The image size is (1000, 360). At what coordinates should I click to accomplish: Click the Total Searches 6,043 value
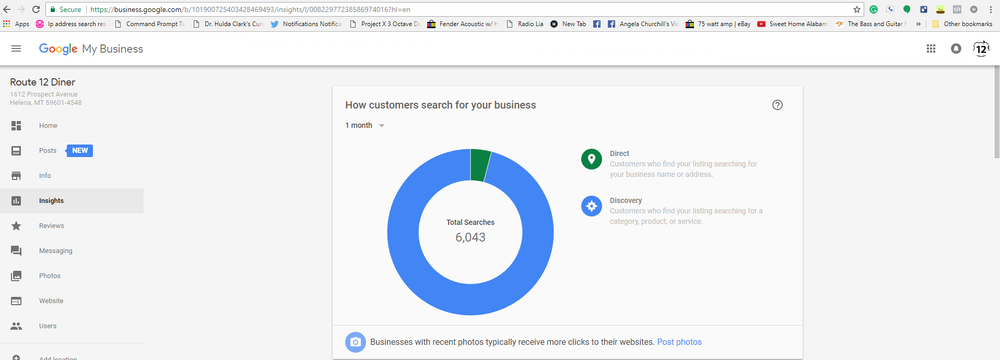tap(470, 237)
